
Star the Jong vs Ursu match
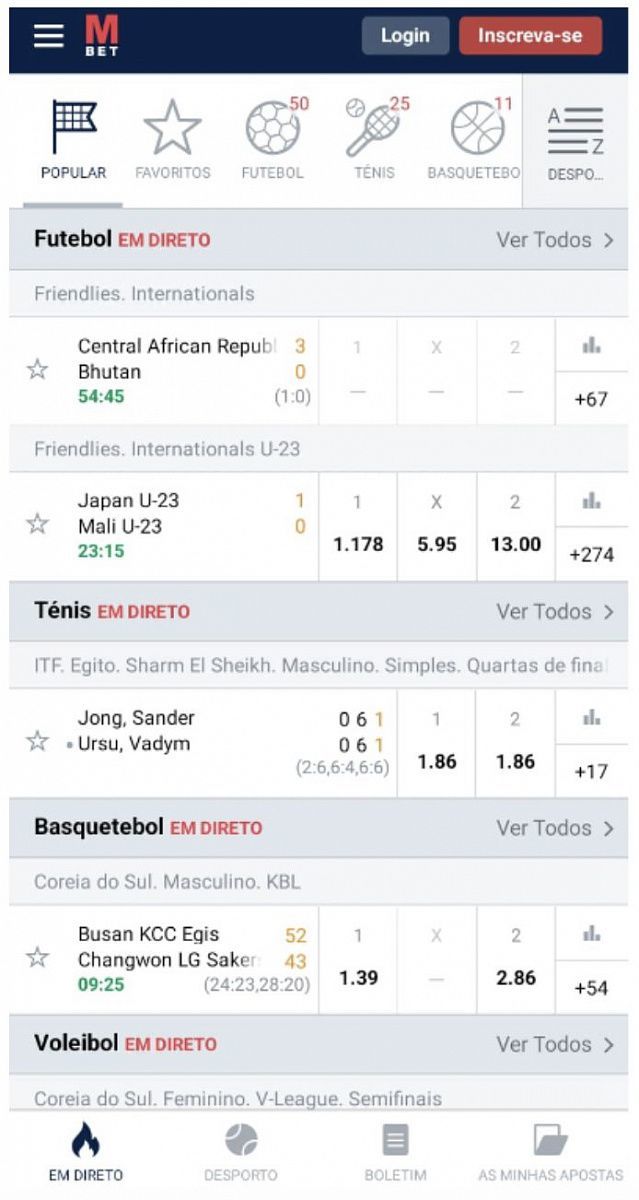[38, 741]
